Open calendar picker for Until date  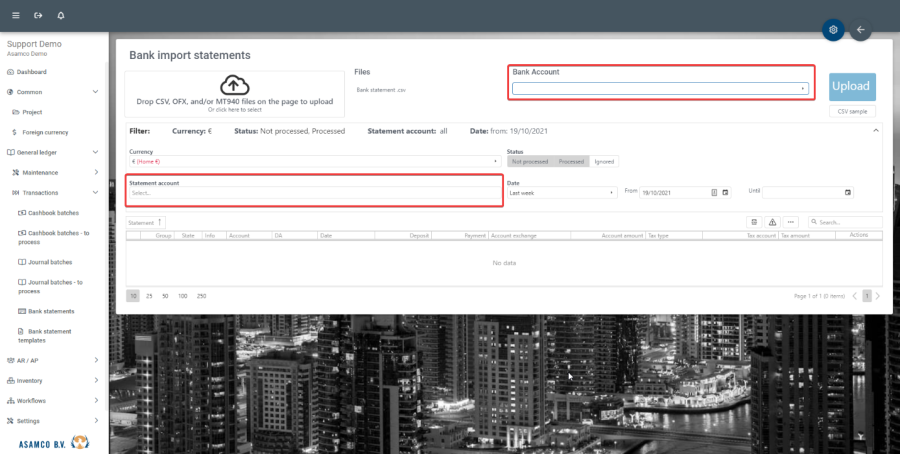tap(848, 192)
